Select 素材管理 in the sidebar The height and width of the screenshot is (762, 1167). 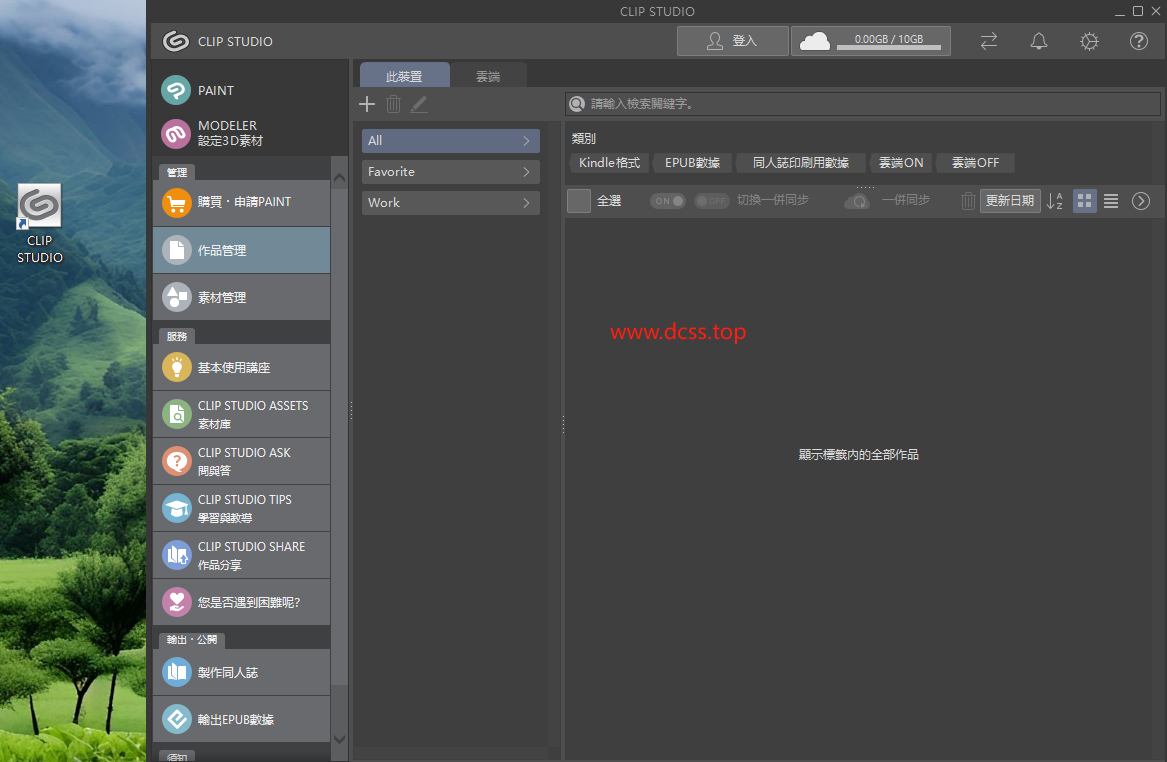[241, 297]
